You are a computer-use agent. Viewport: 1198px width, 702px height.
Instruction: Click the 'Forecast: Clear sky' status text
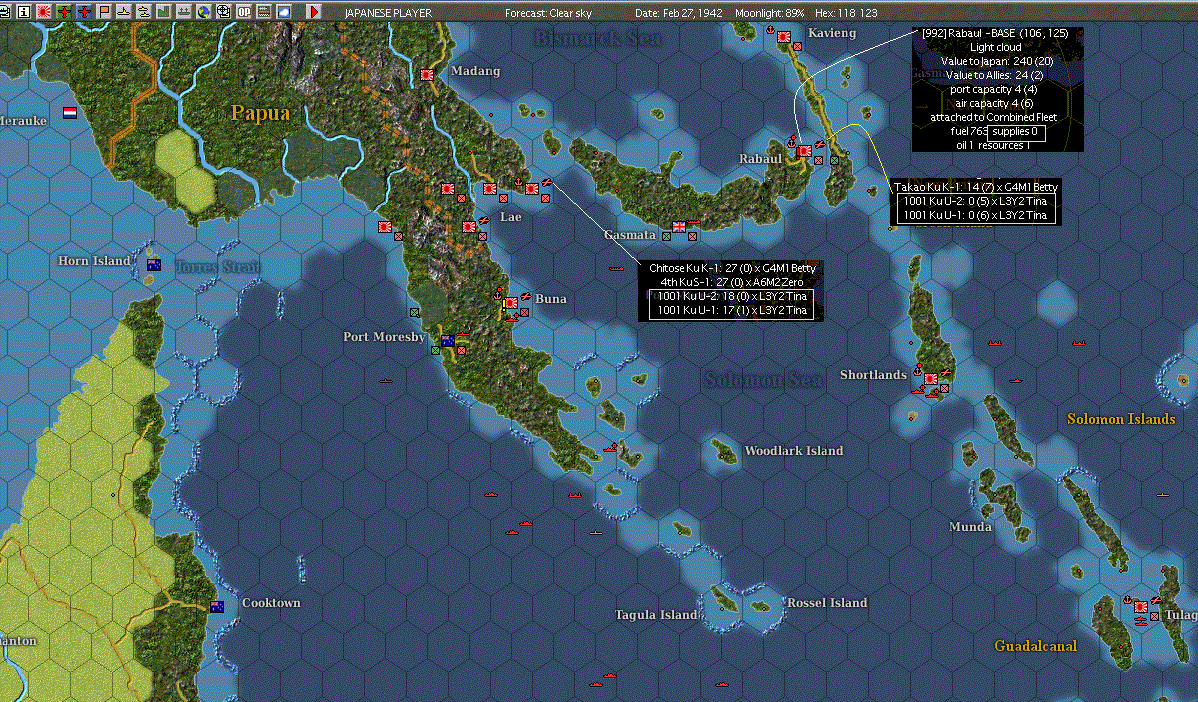(548, 13)
